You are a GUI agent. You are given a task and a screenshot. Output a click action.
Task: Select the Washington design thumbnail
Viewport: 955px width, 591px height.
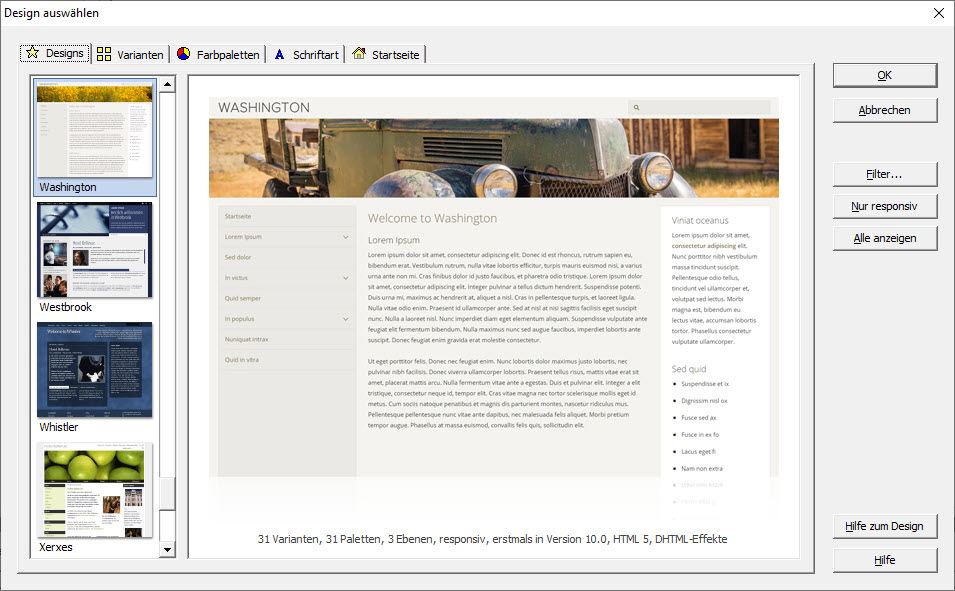tap(94, 129)
